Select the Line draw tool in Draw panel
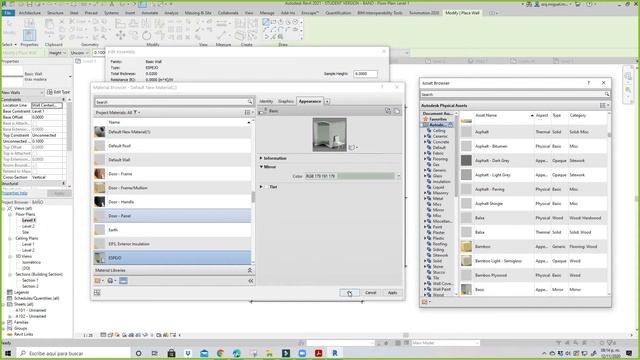The image size is (640, 360). coord(266,22)
